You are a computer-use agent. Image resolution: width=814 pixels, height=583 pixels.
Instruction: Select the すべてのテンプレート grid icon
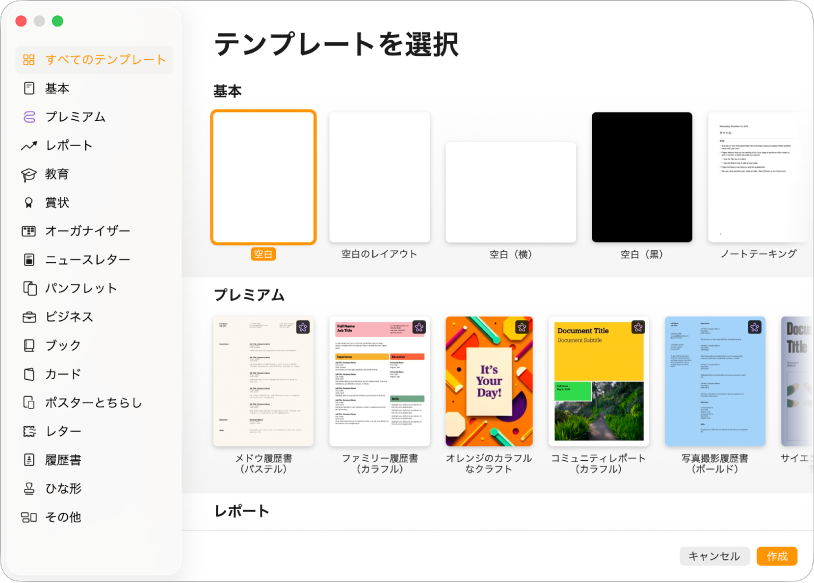(x=30, y=60)
